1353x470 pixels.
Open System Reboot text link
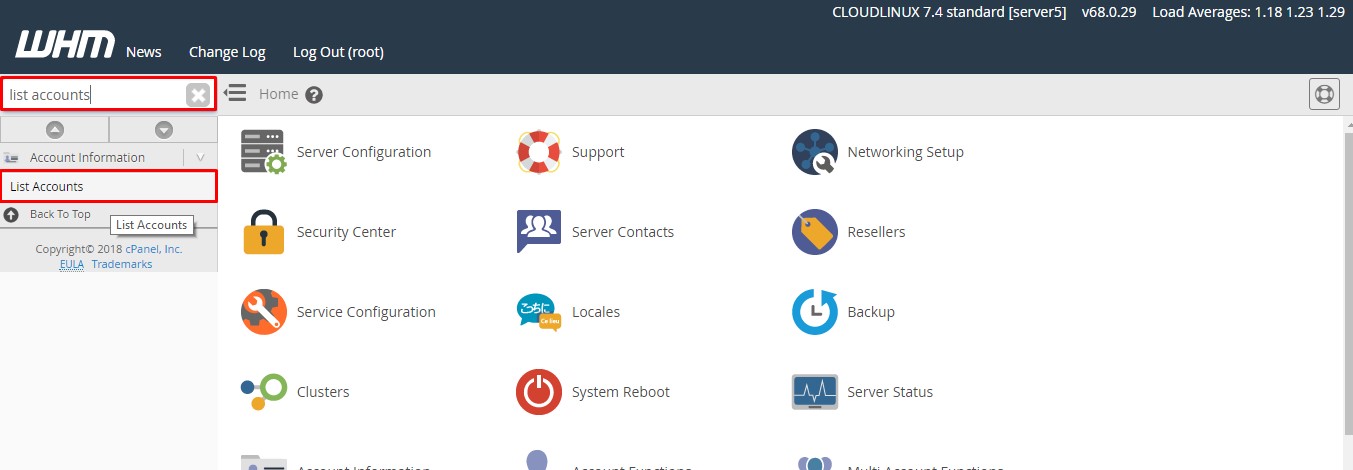pyautogui.click(x=621, y=392)
